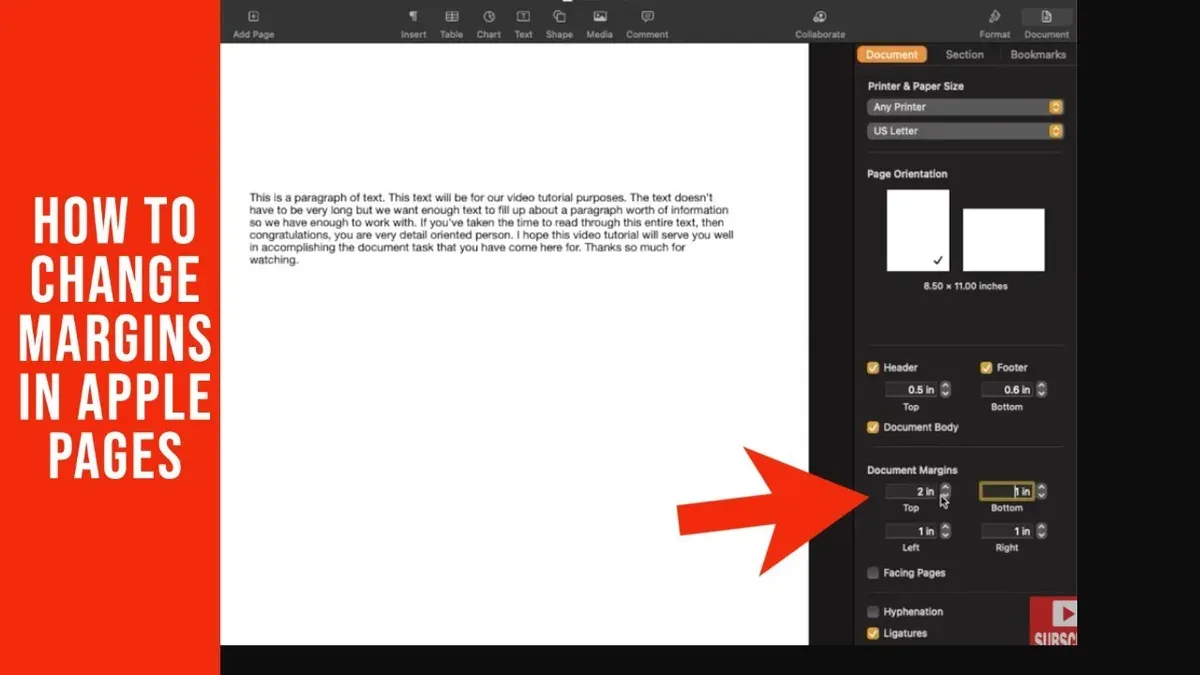Switch to the Section tab
This screenshot has height=675, width=1200.
[965, 55]
